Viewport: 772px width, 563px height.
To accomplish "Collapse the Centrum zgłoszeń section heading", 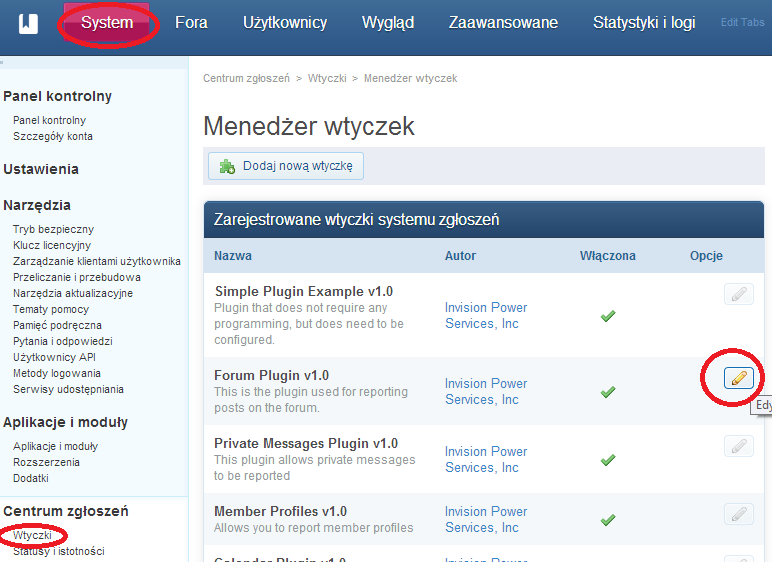I will (x=65, y=511).
